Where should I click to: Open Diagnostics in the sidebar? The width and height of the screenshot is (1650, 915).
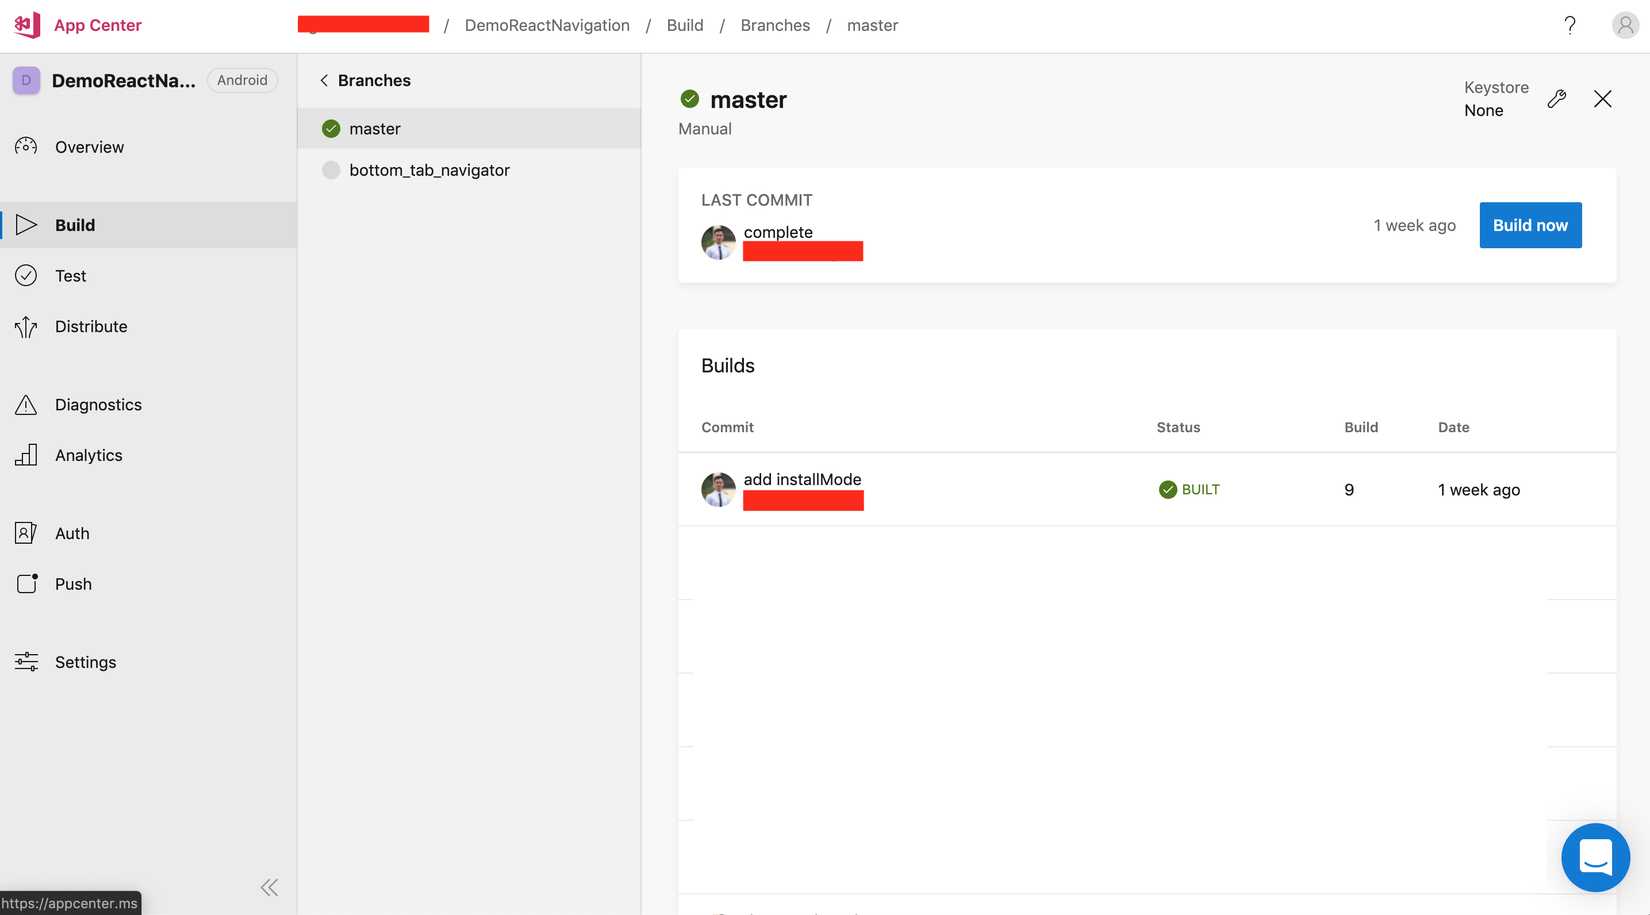click(x=148, y=405)
